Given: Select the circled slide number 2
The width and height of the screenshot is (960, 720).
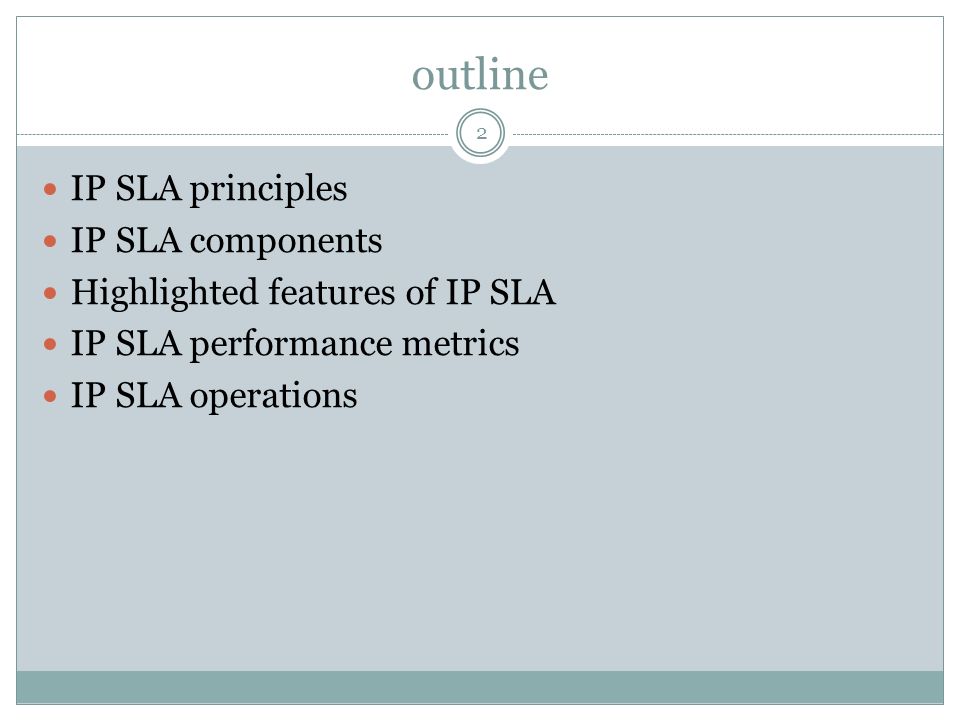Looking at the screenshot, I should (481, 133).
